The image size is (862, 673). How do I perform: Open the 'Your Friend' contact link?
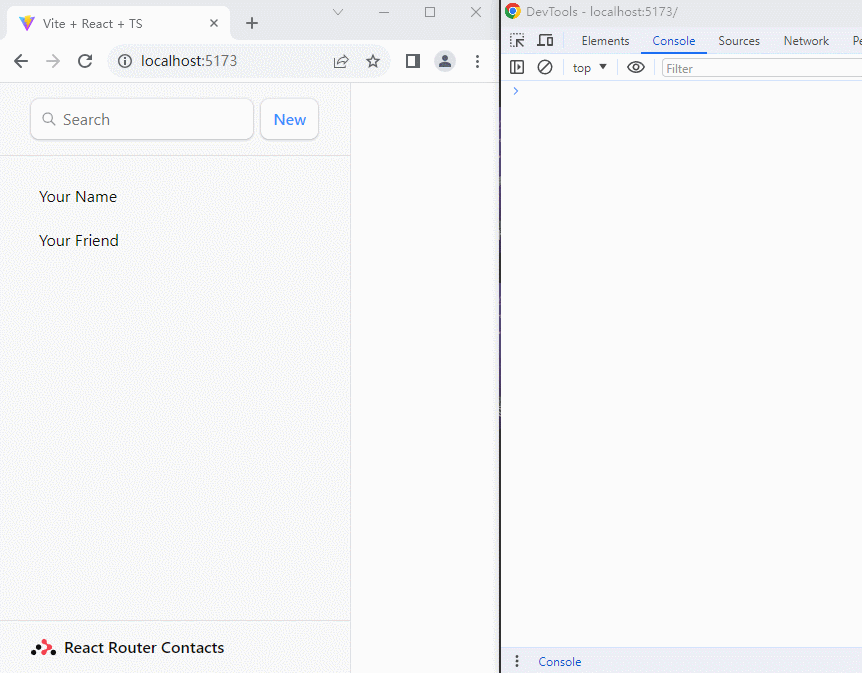pos(79,240)
